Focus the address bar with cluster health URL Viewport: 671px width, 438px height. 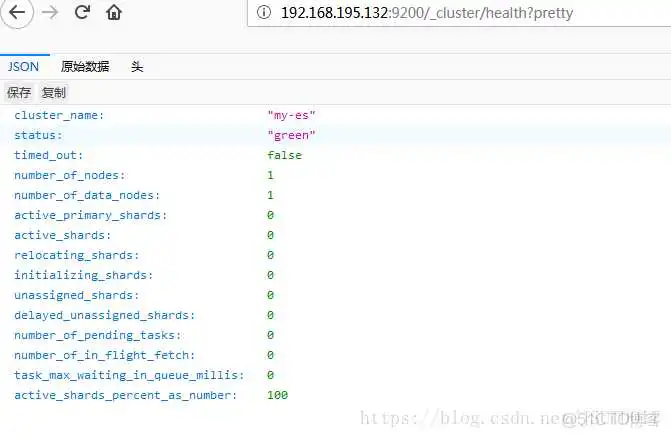click(450, 13)
